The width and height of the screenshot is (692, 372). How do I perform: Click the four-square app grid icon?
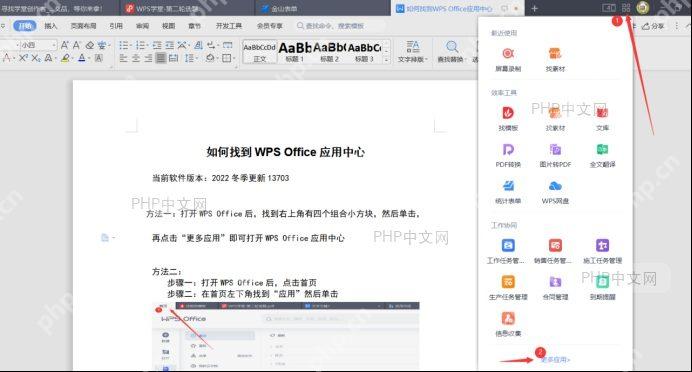(x=626, y=8)
